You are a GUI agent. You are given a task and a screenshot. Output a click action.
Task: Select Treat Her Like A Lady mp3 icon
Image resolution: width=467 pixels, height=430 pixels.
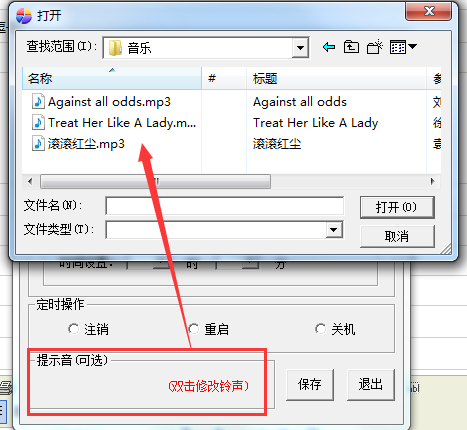(x=38, y=122)
